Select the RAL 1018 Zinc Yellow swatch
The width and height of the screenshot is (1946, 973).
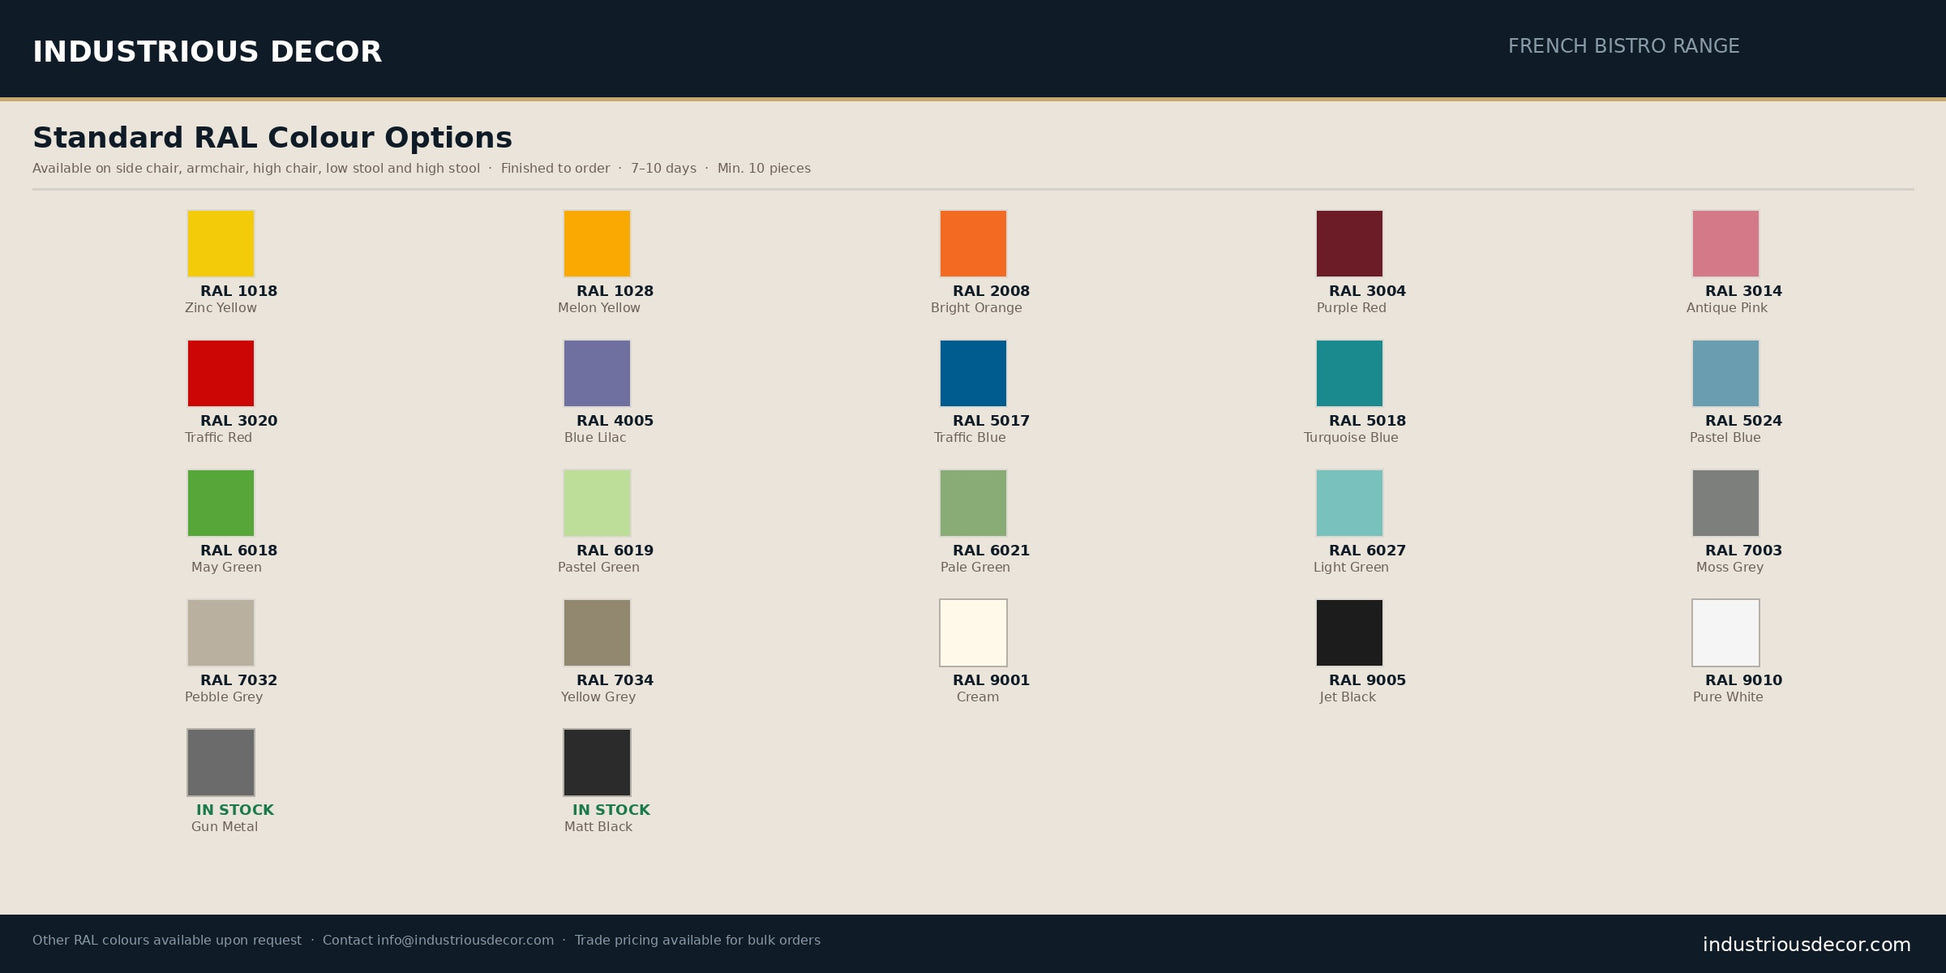click(221, 243)
